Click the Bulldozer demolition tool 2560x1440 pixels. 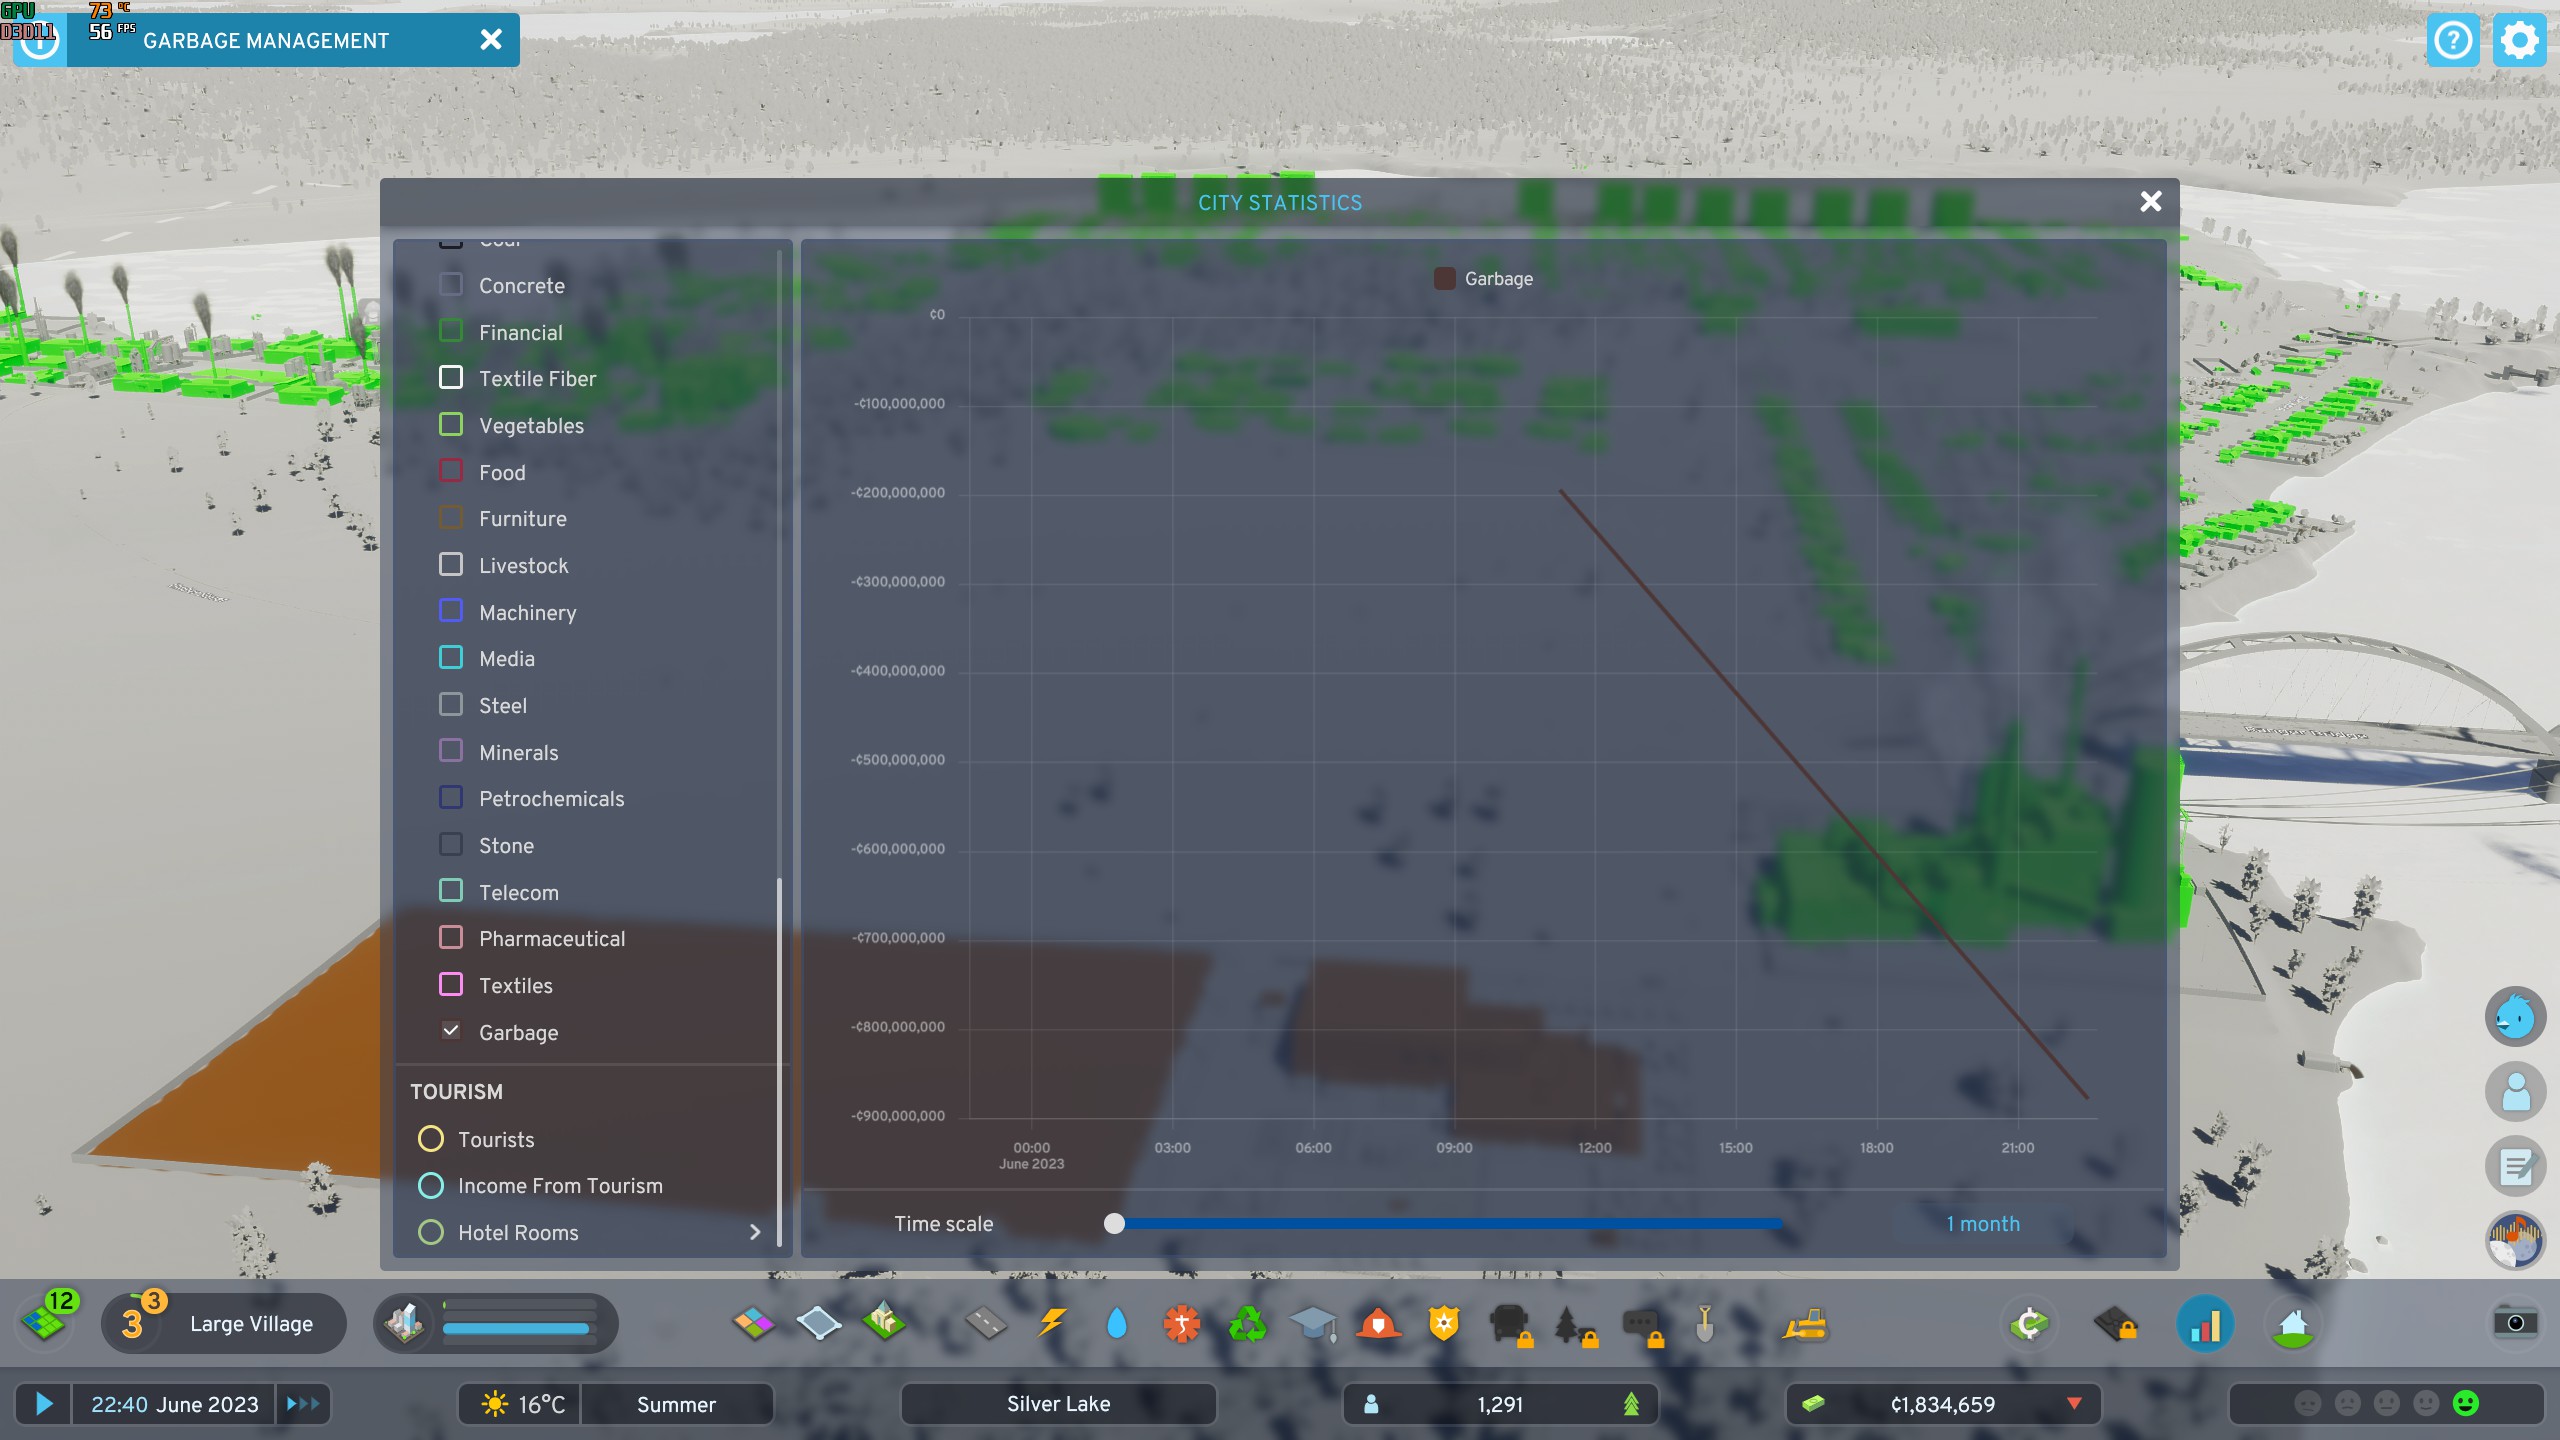coord(1805,1323)
